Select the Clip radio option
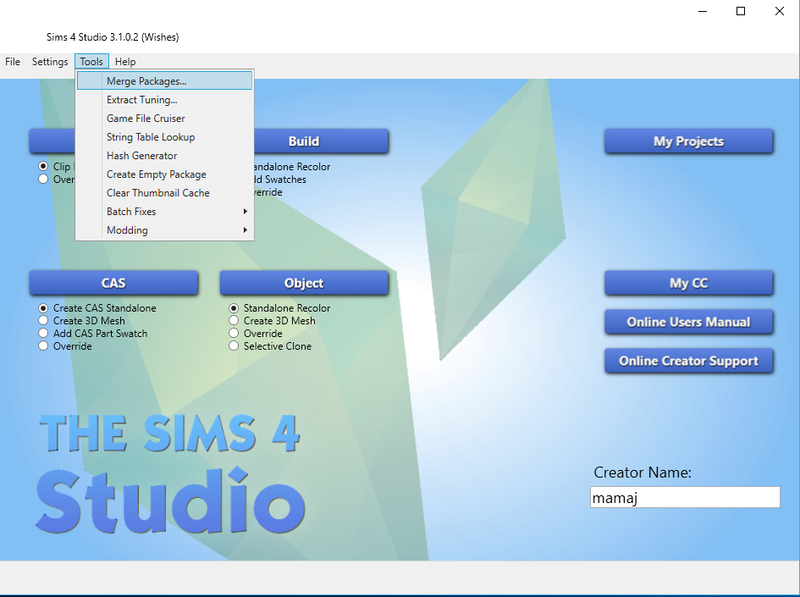Screen dimensions: 800x597 tap(43, 166)
